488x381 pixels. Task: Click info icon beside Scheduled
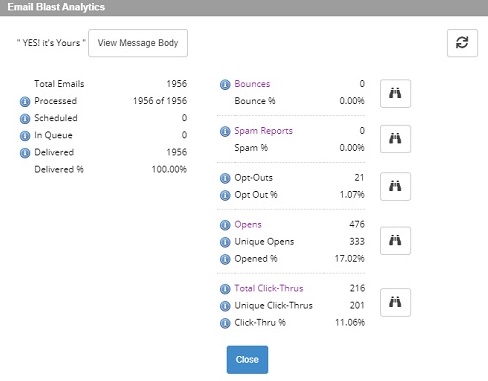25,118
